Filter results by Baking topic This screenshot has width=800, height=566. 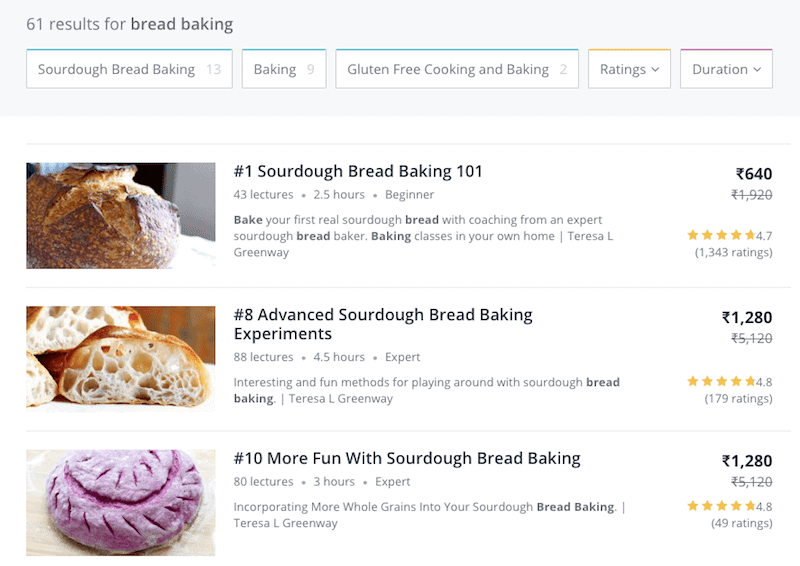pos(284,69)
